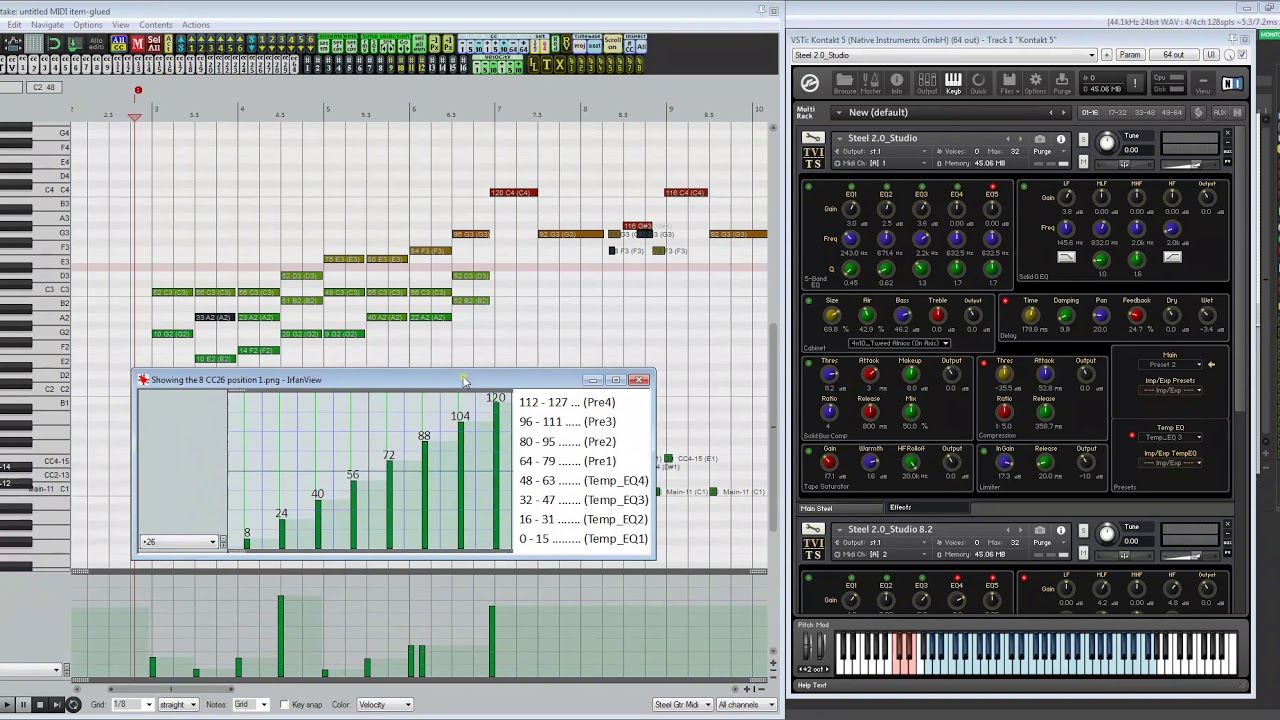Open the Options menu in MIDI editor
This screenshot has height=720, width=1280.
pyautogui.click(x=87, y=25)
